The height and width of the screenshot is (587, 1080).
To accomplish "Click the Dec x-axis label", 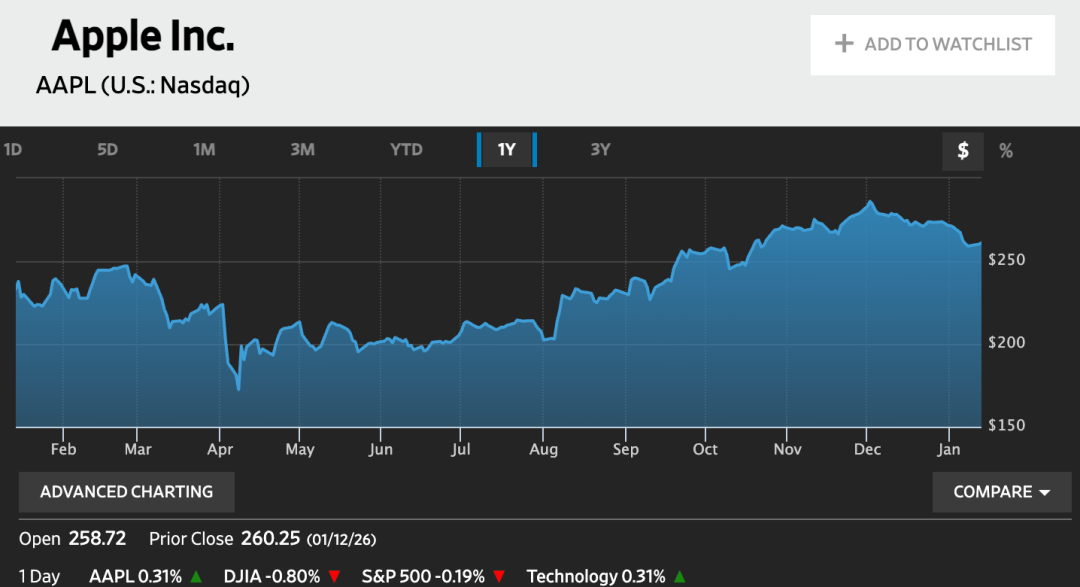I will (867, 449).
